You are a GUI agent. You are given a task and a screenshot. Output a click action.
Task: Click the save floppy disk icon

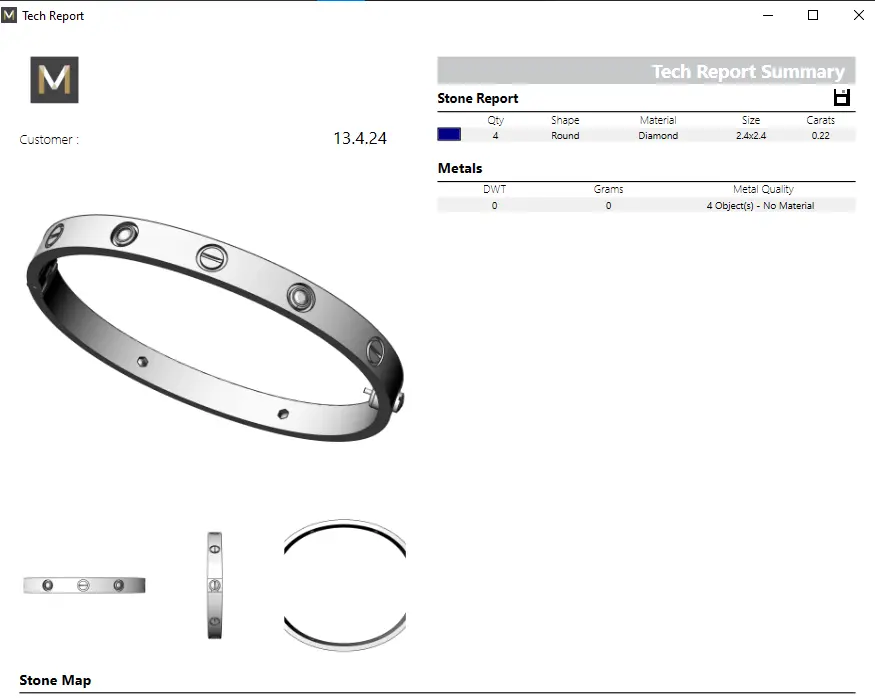(841, 97)
